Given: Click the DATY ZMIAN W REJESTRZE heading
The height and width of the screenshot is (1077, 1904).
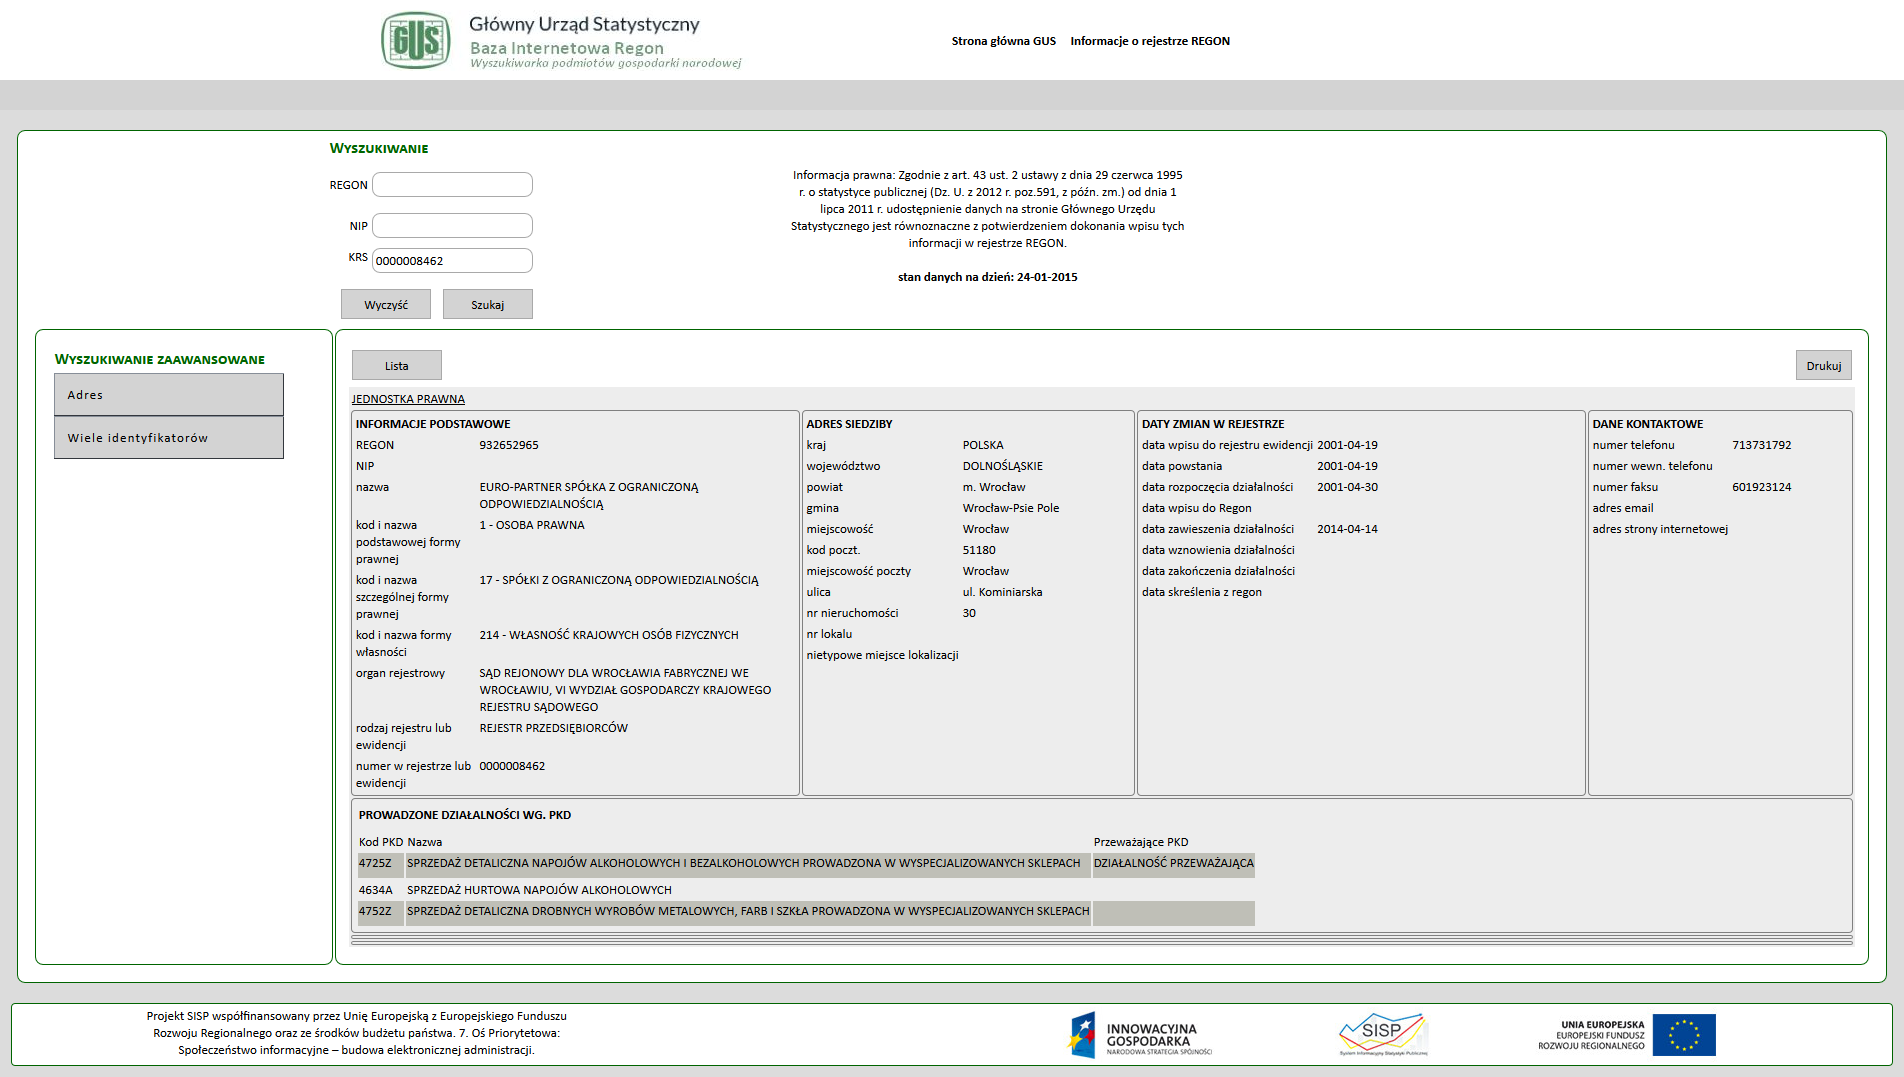Looking at the screenshot, I should coord(1213,424).
